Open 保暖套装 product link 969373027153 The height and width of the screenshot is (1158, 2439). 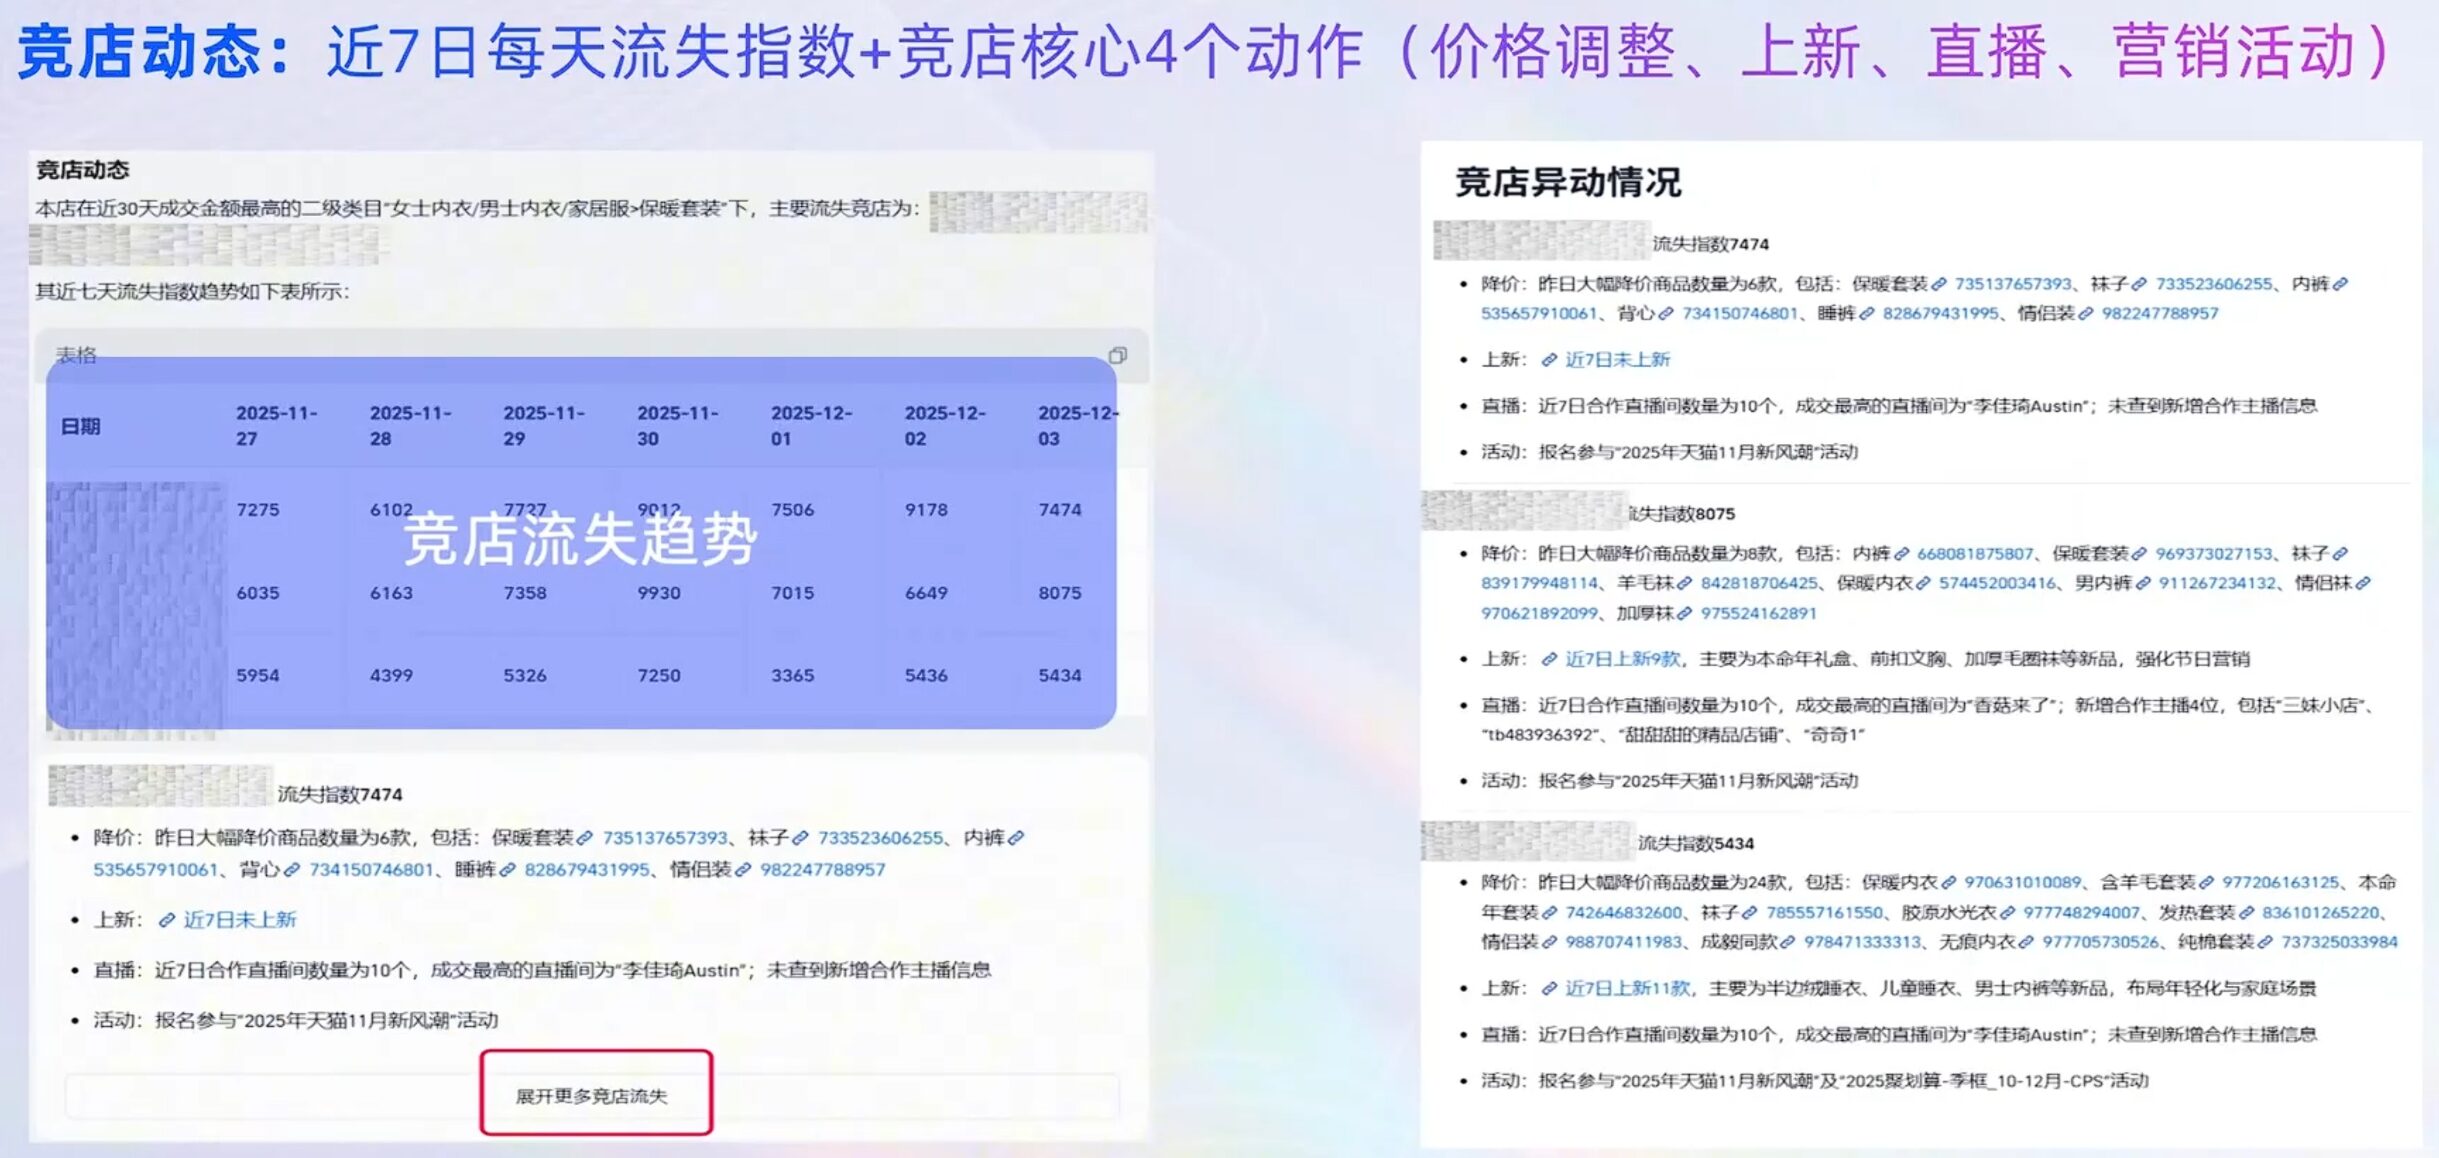(2214, 553)
